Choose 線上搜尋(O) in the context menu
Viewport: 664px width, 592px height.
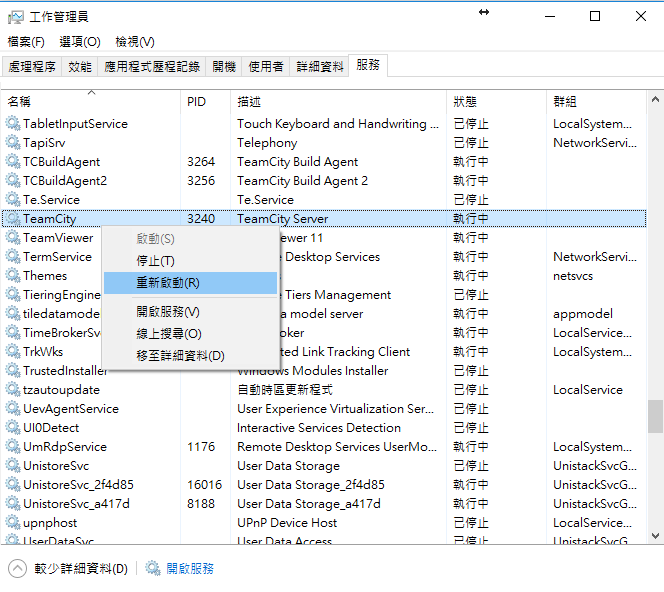pos(191,334)
